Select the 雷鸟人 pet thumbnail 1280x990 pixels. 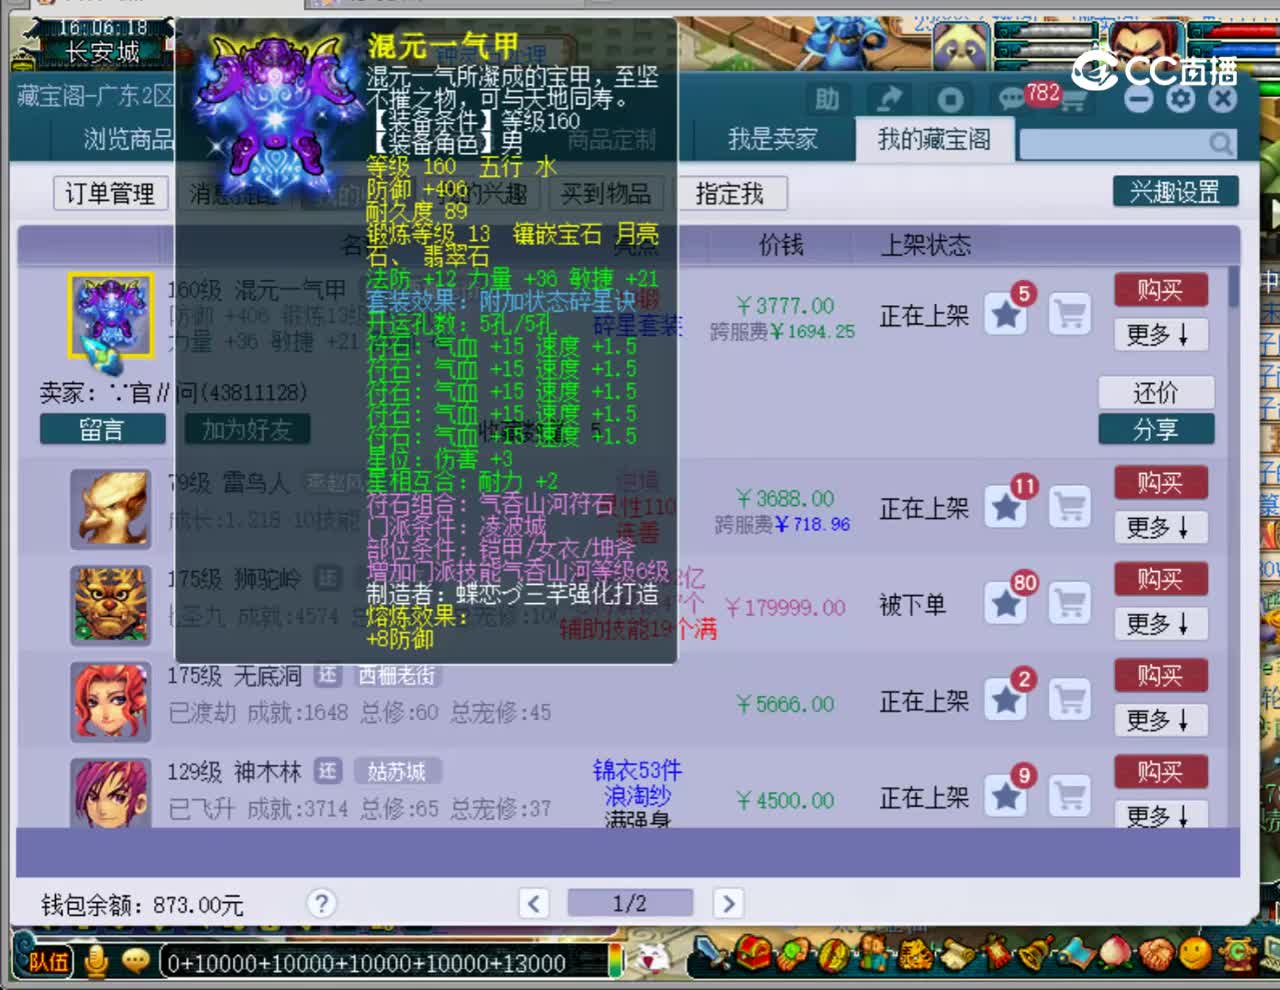click(110, 509)
